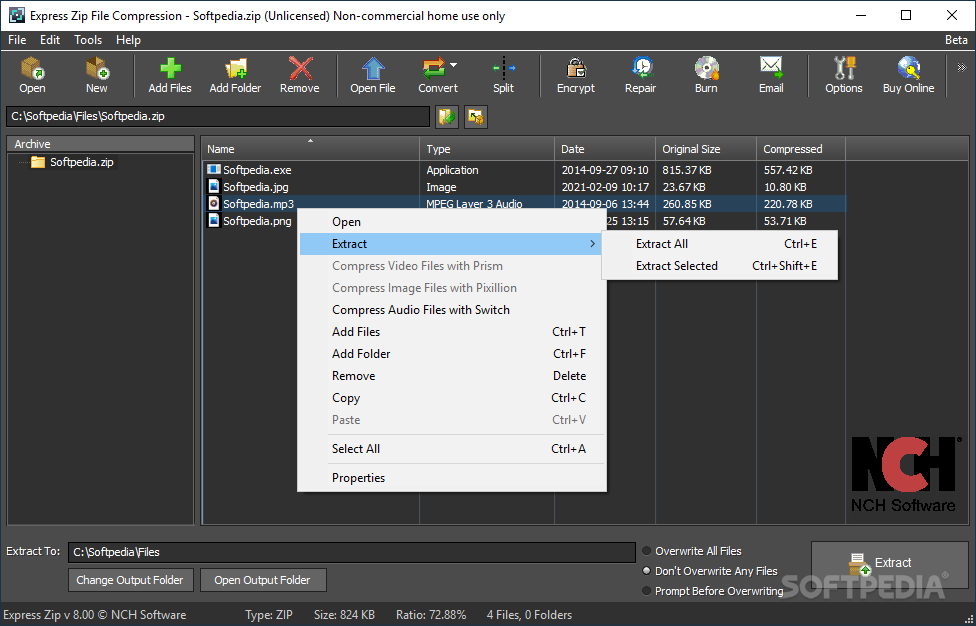The height and width of the screenshot is (626, 976).
Task: Click the large Extract button
Action: (x=889, y=563)
